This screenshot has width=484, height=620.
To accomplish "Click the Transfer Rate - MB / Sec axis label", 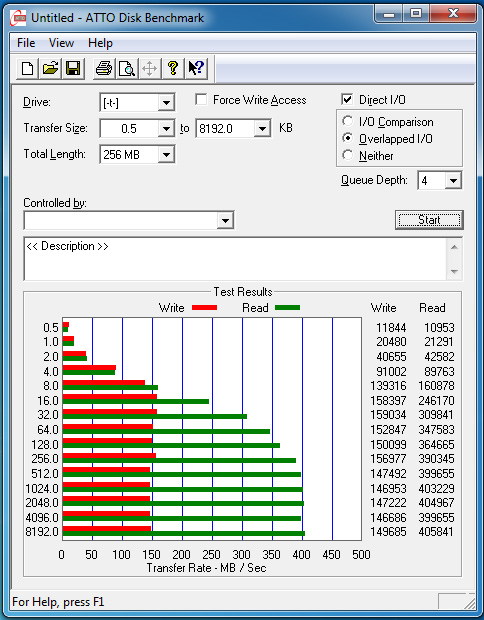I will click(x=206, y=568).
